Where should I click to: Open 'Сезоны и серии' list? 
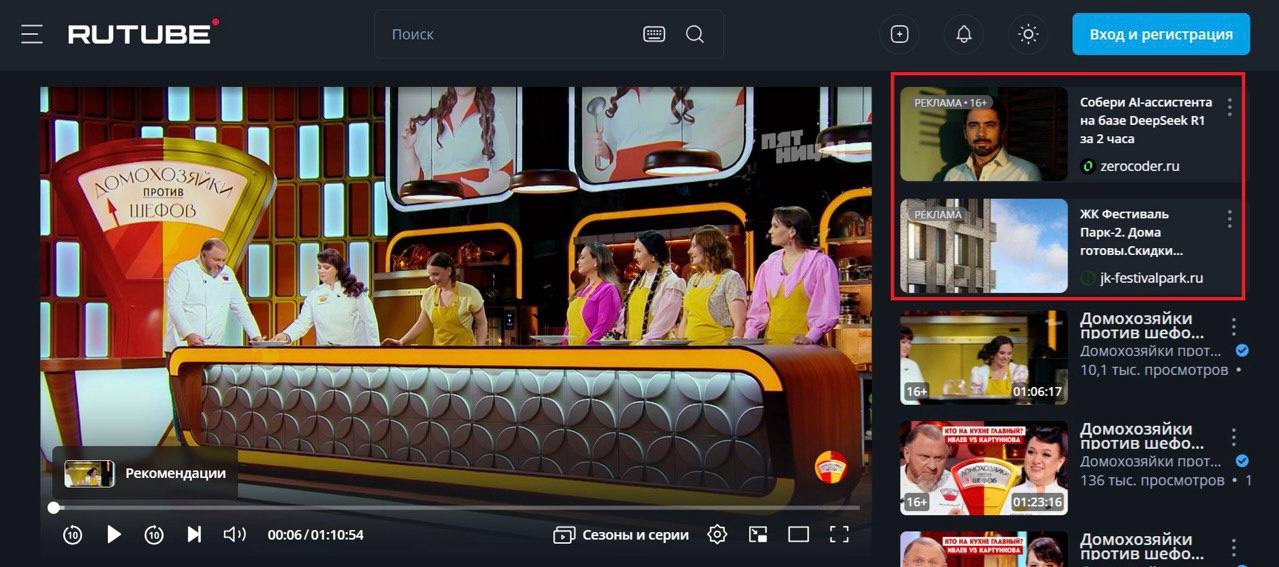621,535
